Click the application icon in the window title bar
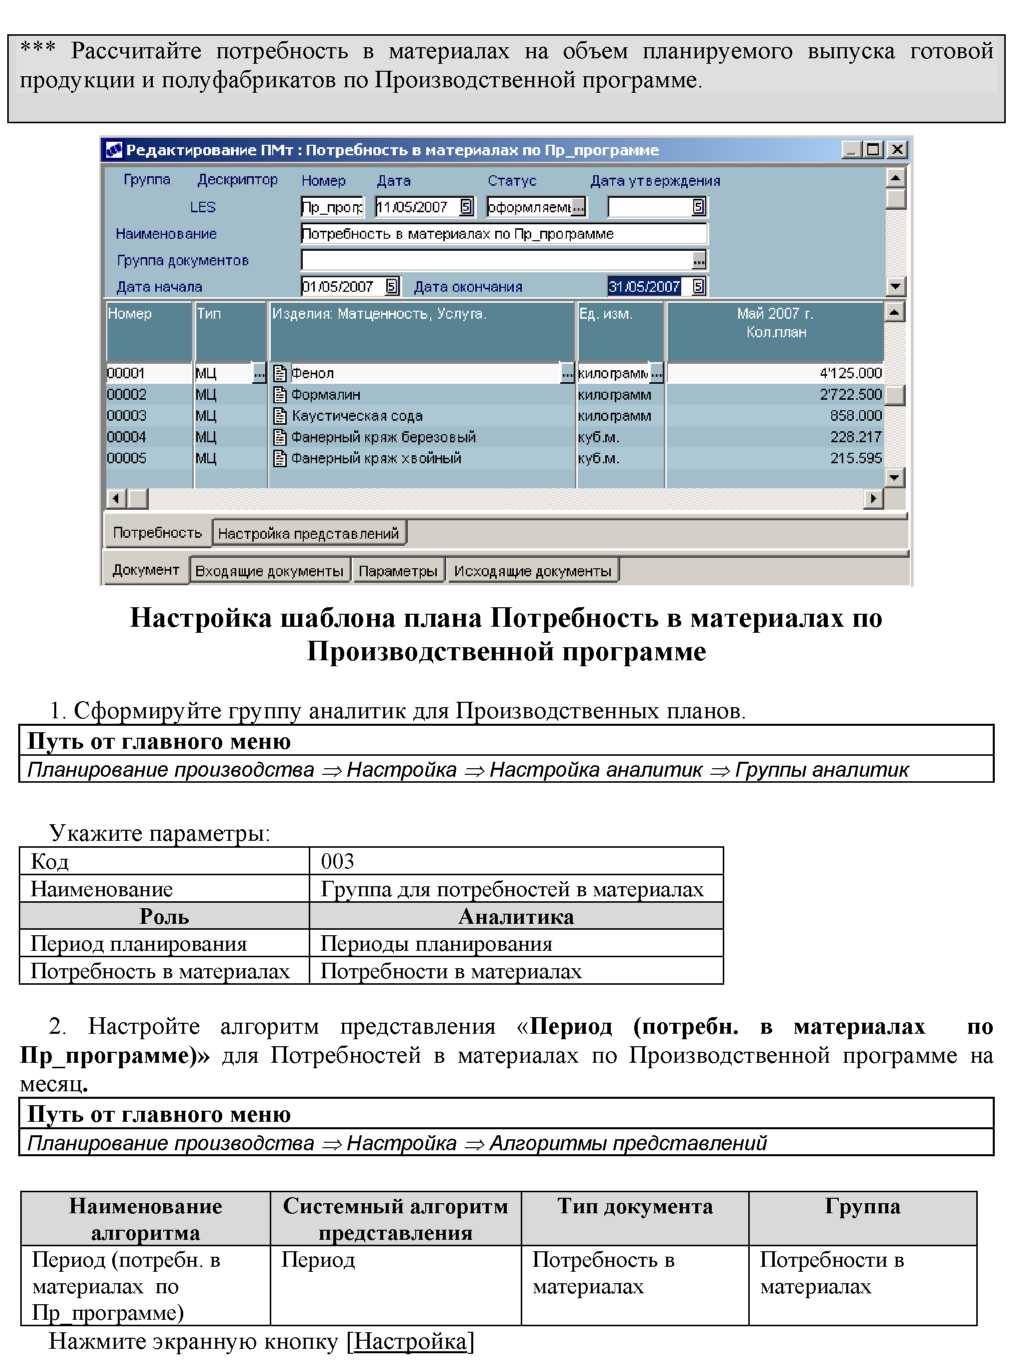This screenshot has height=1364, width=1031. 115,150
